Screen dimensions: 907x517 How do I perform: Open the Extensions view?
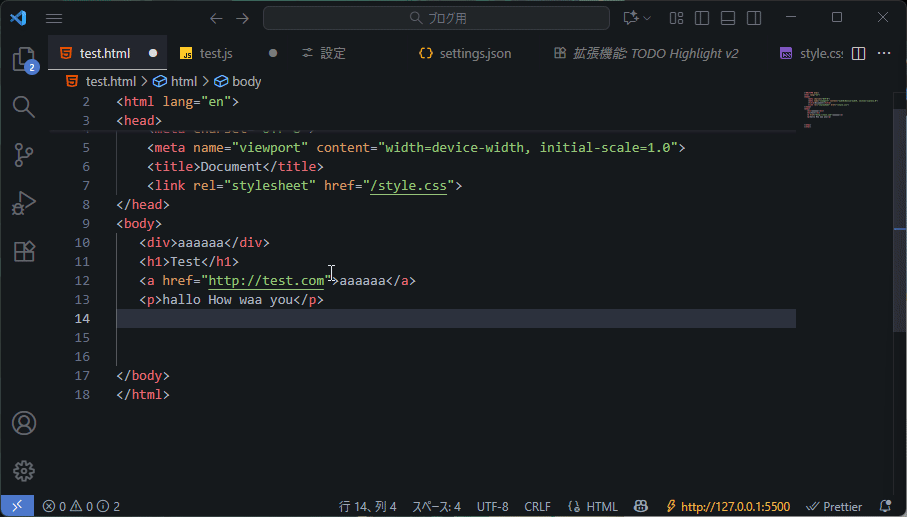tap(24, 252)
